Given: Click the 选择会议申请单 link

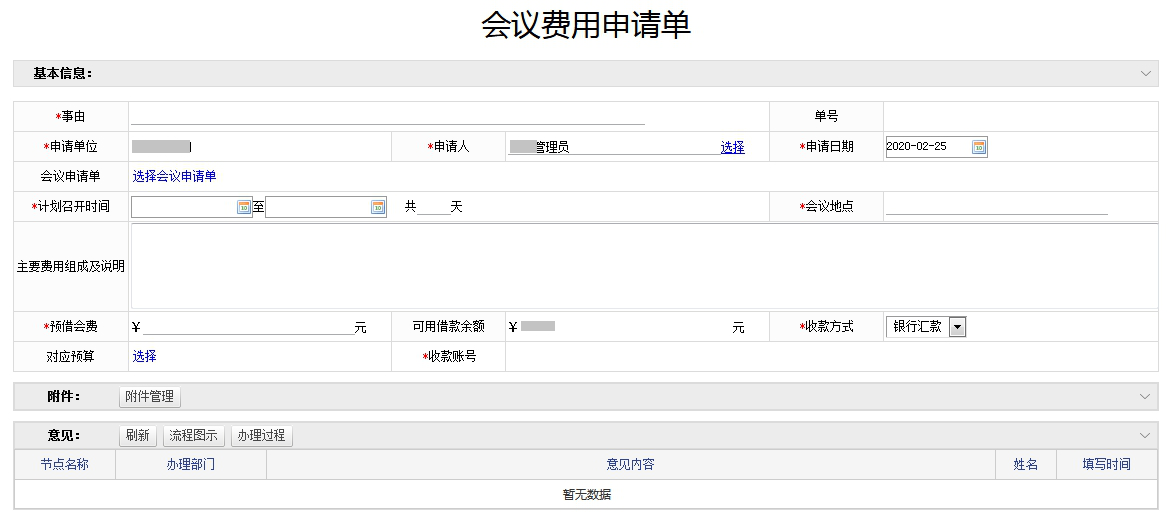Looking at the screenshot, I should [x=174, y=177].
